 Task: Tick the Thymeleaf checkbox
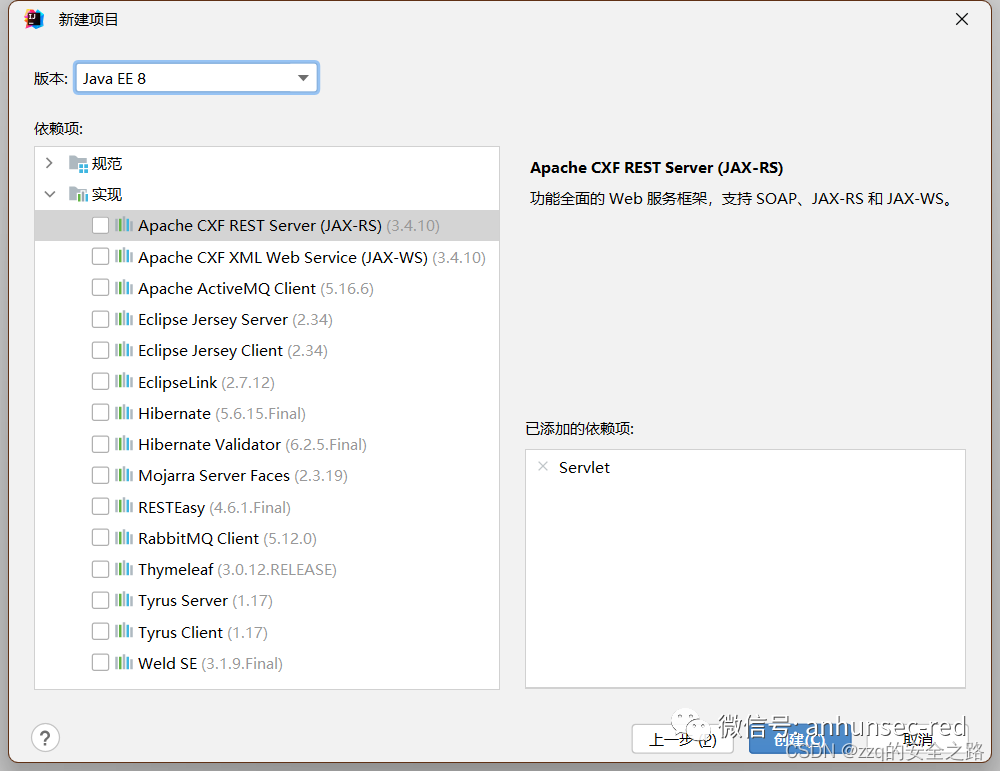pos(100,569)
